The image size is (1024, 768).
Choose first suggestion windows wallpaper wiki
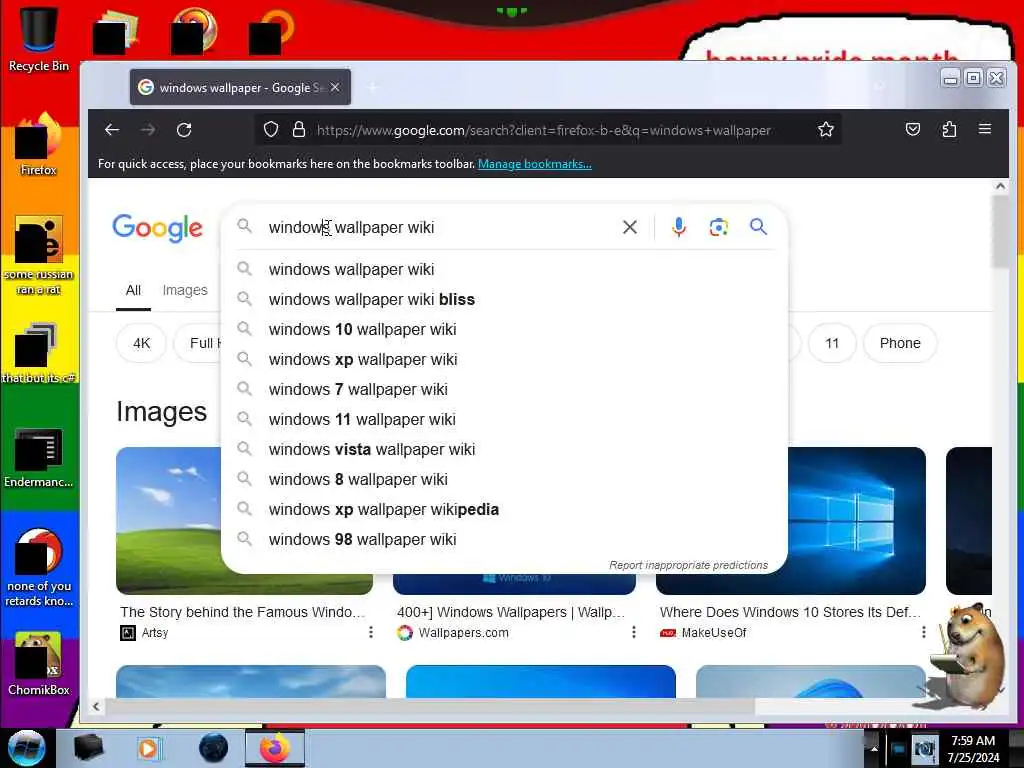click(x=504, y=269)
